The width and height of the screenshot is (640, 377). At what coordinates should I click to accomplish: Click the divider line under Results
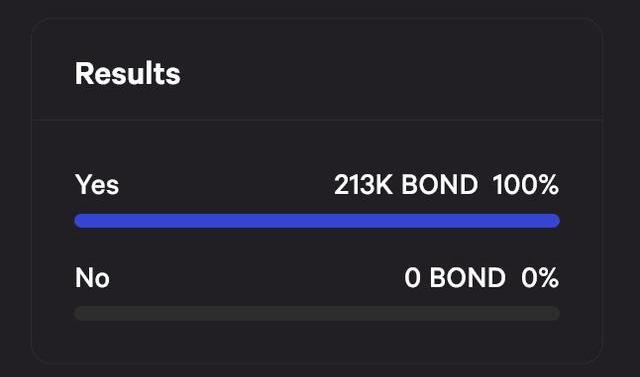317,120
